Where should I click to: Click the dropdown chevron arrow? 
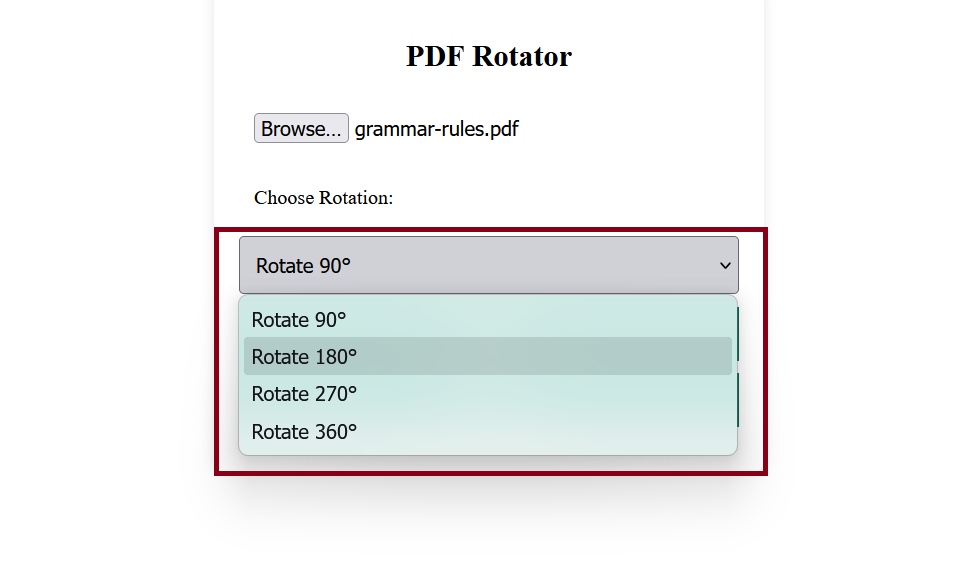pyautogui.click(x=724, y=266)
